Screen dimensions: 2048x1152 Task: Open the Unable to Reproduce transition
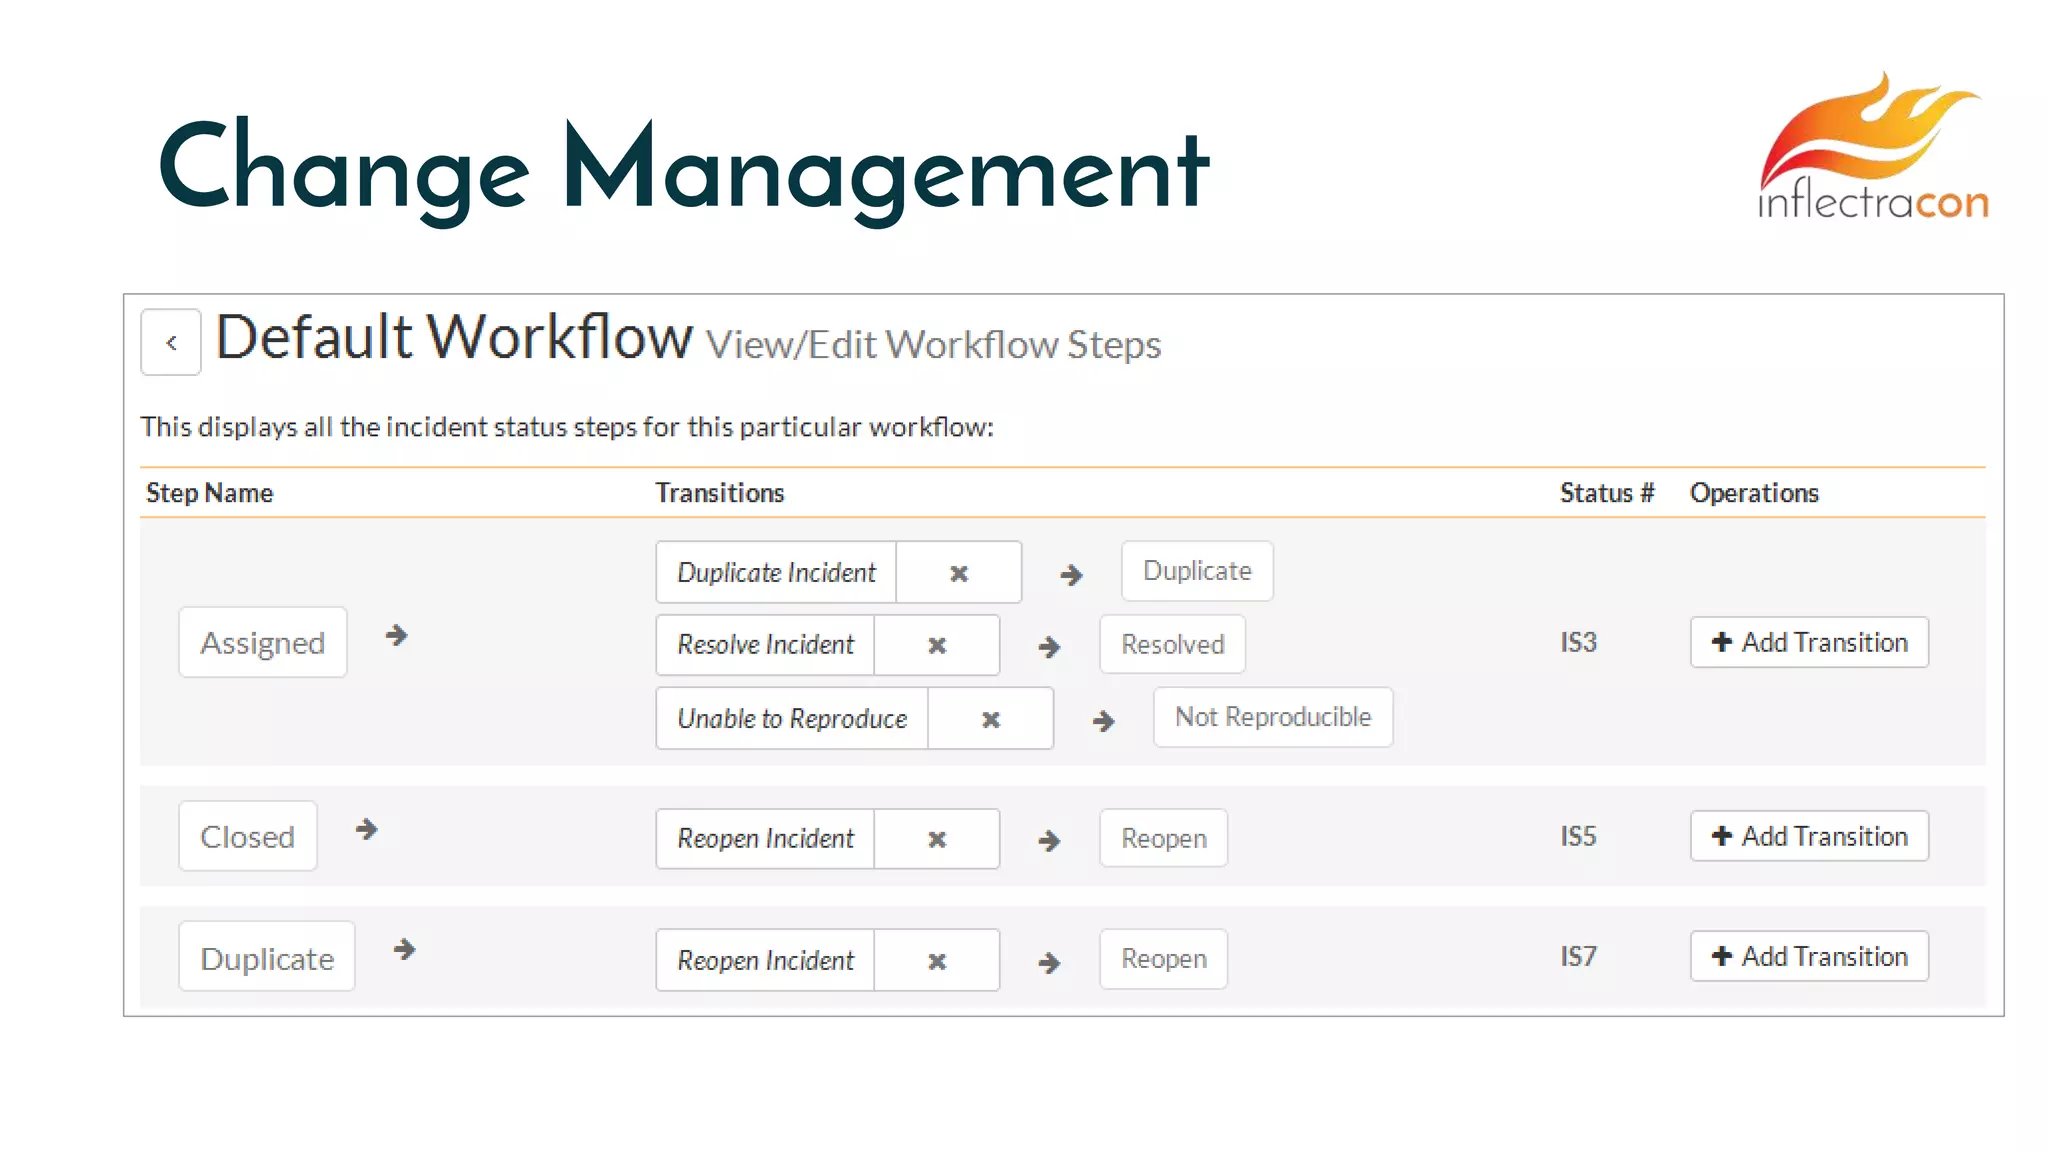pyautogui.click(x=792, y=718)
